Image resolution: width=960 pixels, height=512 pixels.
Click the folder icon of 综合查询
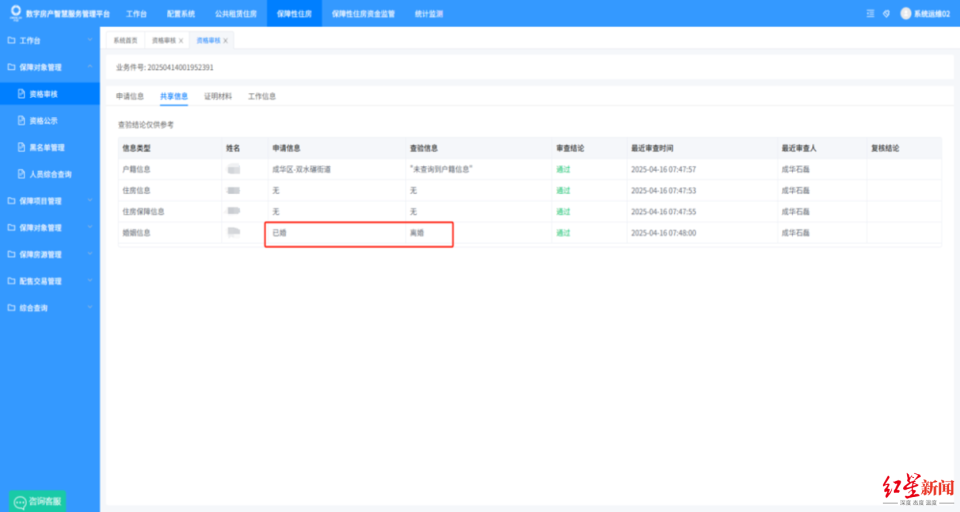tap(11, 308)
